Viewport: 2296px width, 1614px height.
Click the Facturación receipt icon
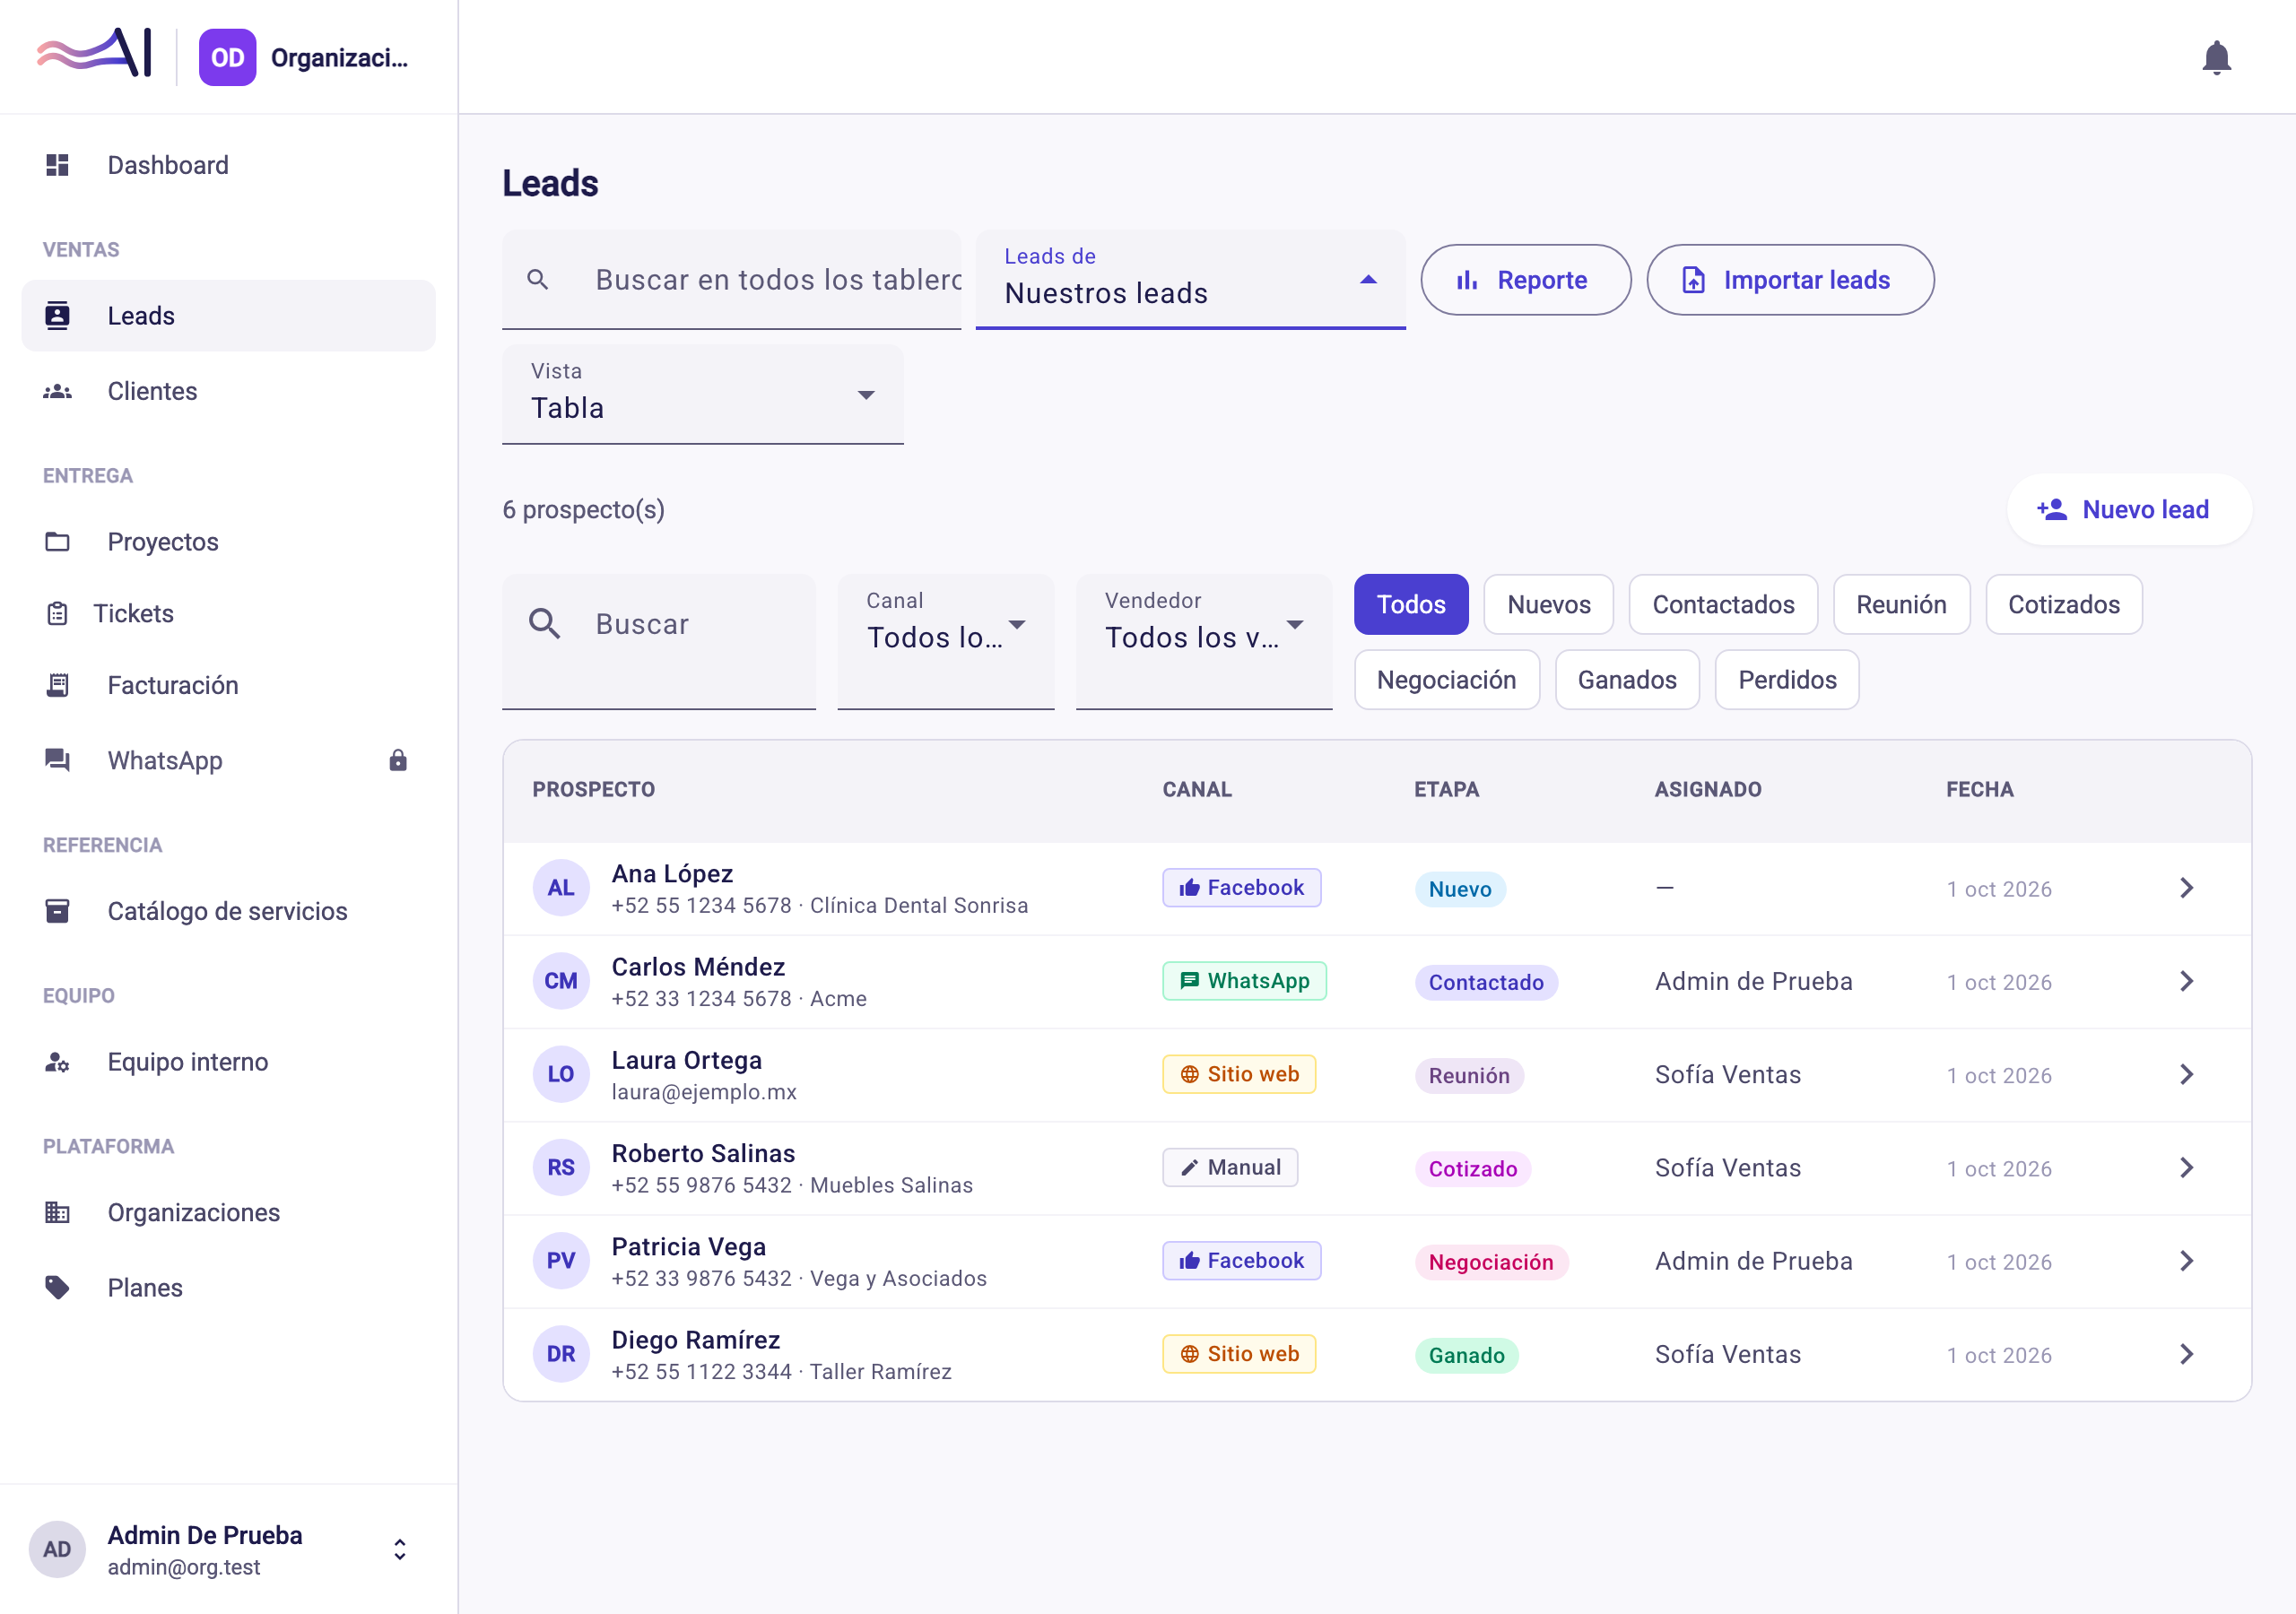(57, 685)
